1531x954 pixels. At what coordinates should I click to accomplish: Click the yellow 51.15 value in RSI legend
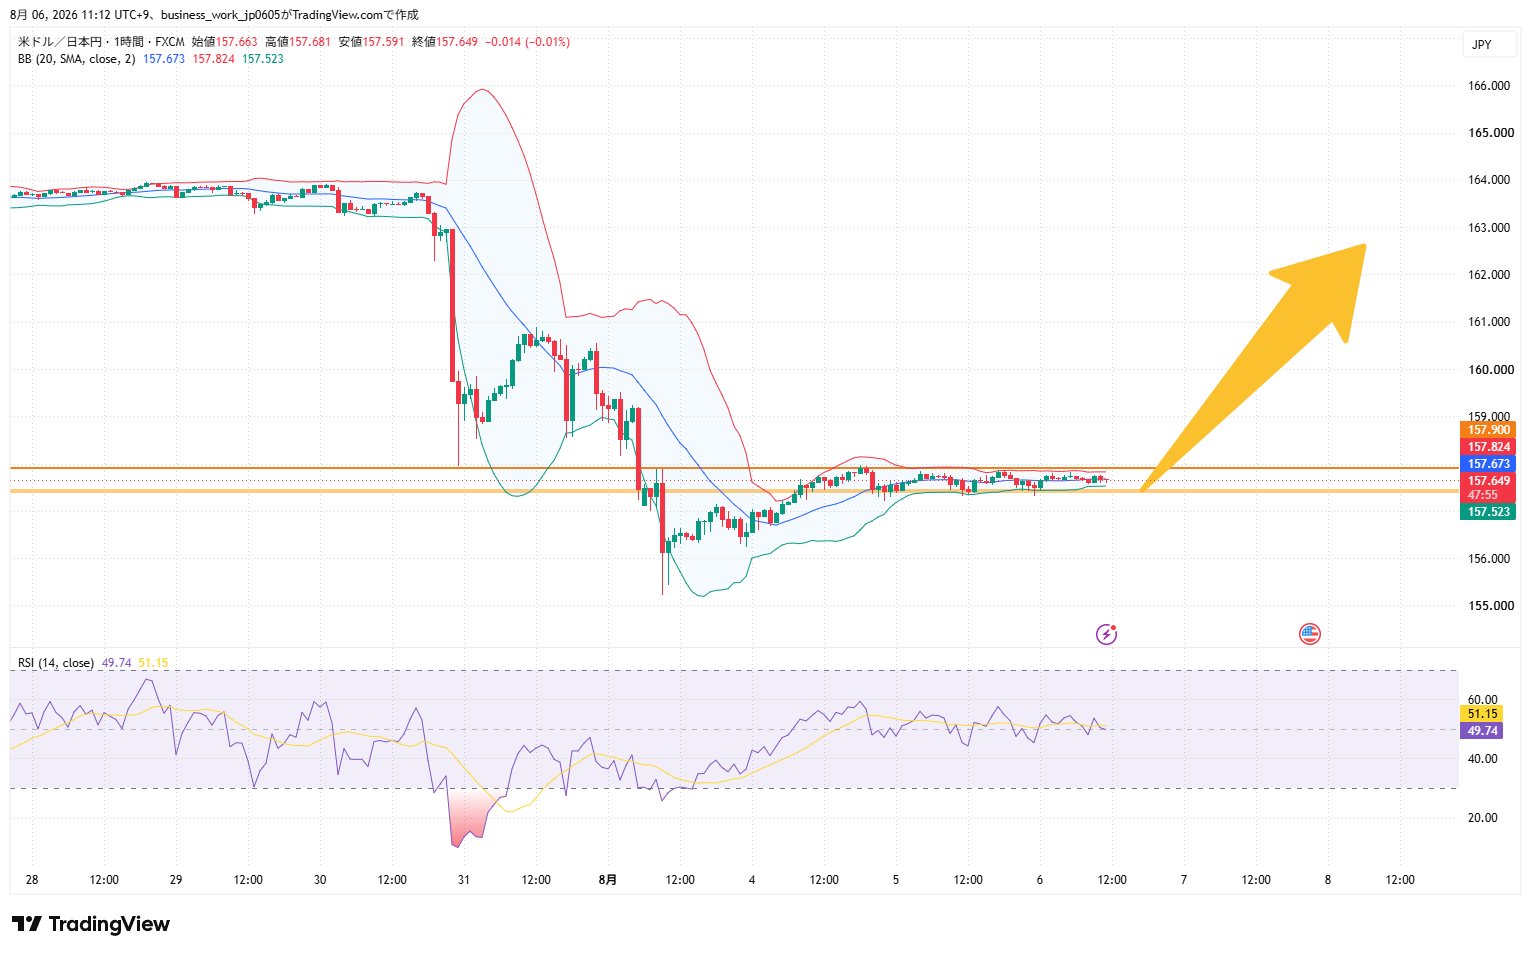coord(153,663)
